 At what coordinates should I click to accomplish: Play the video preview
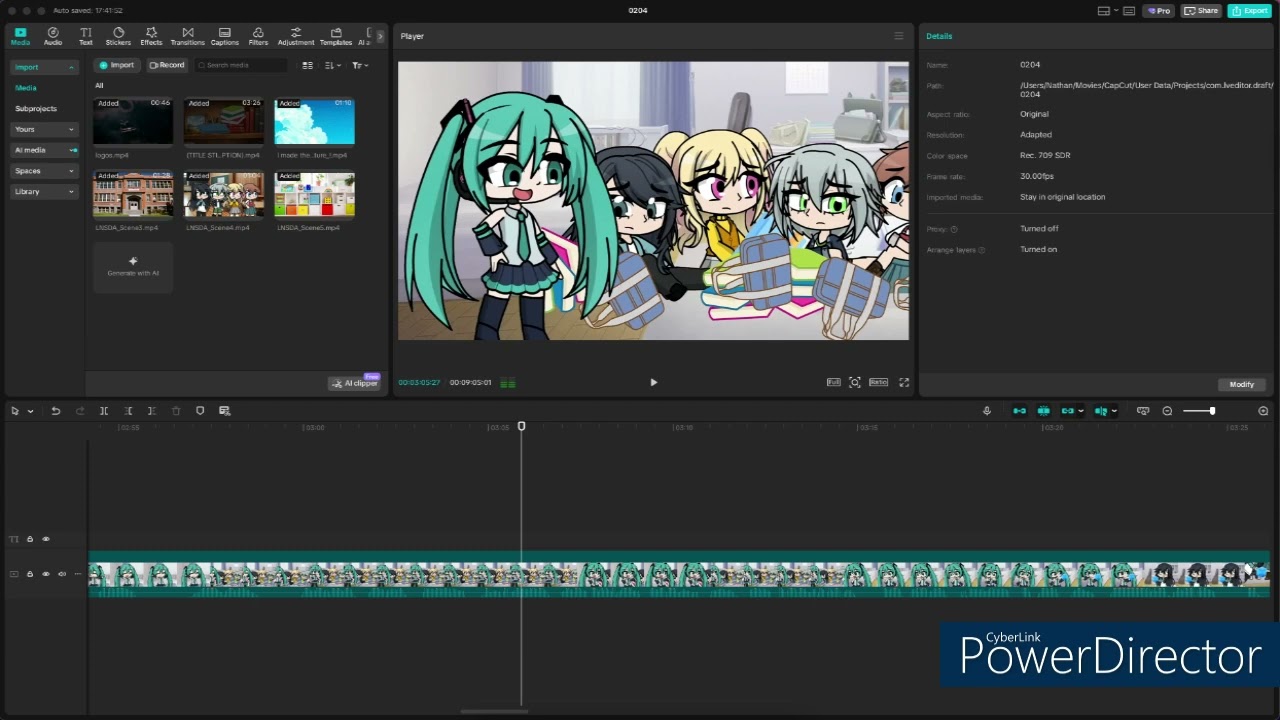[x=654, y=382]
